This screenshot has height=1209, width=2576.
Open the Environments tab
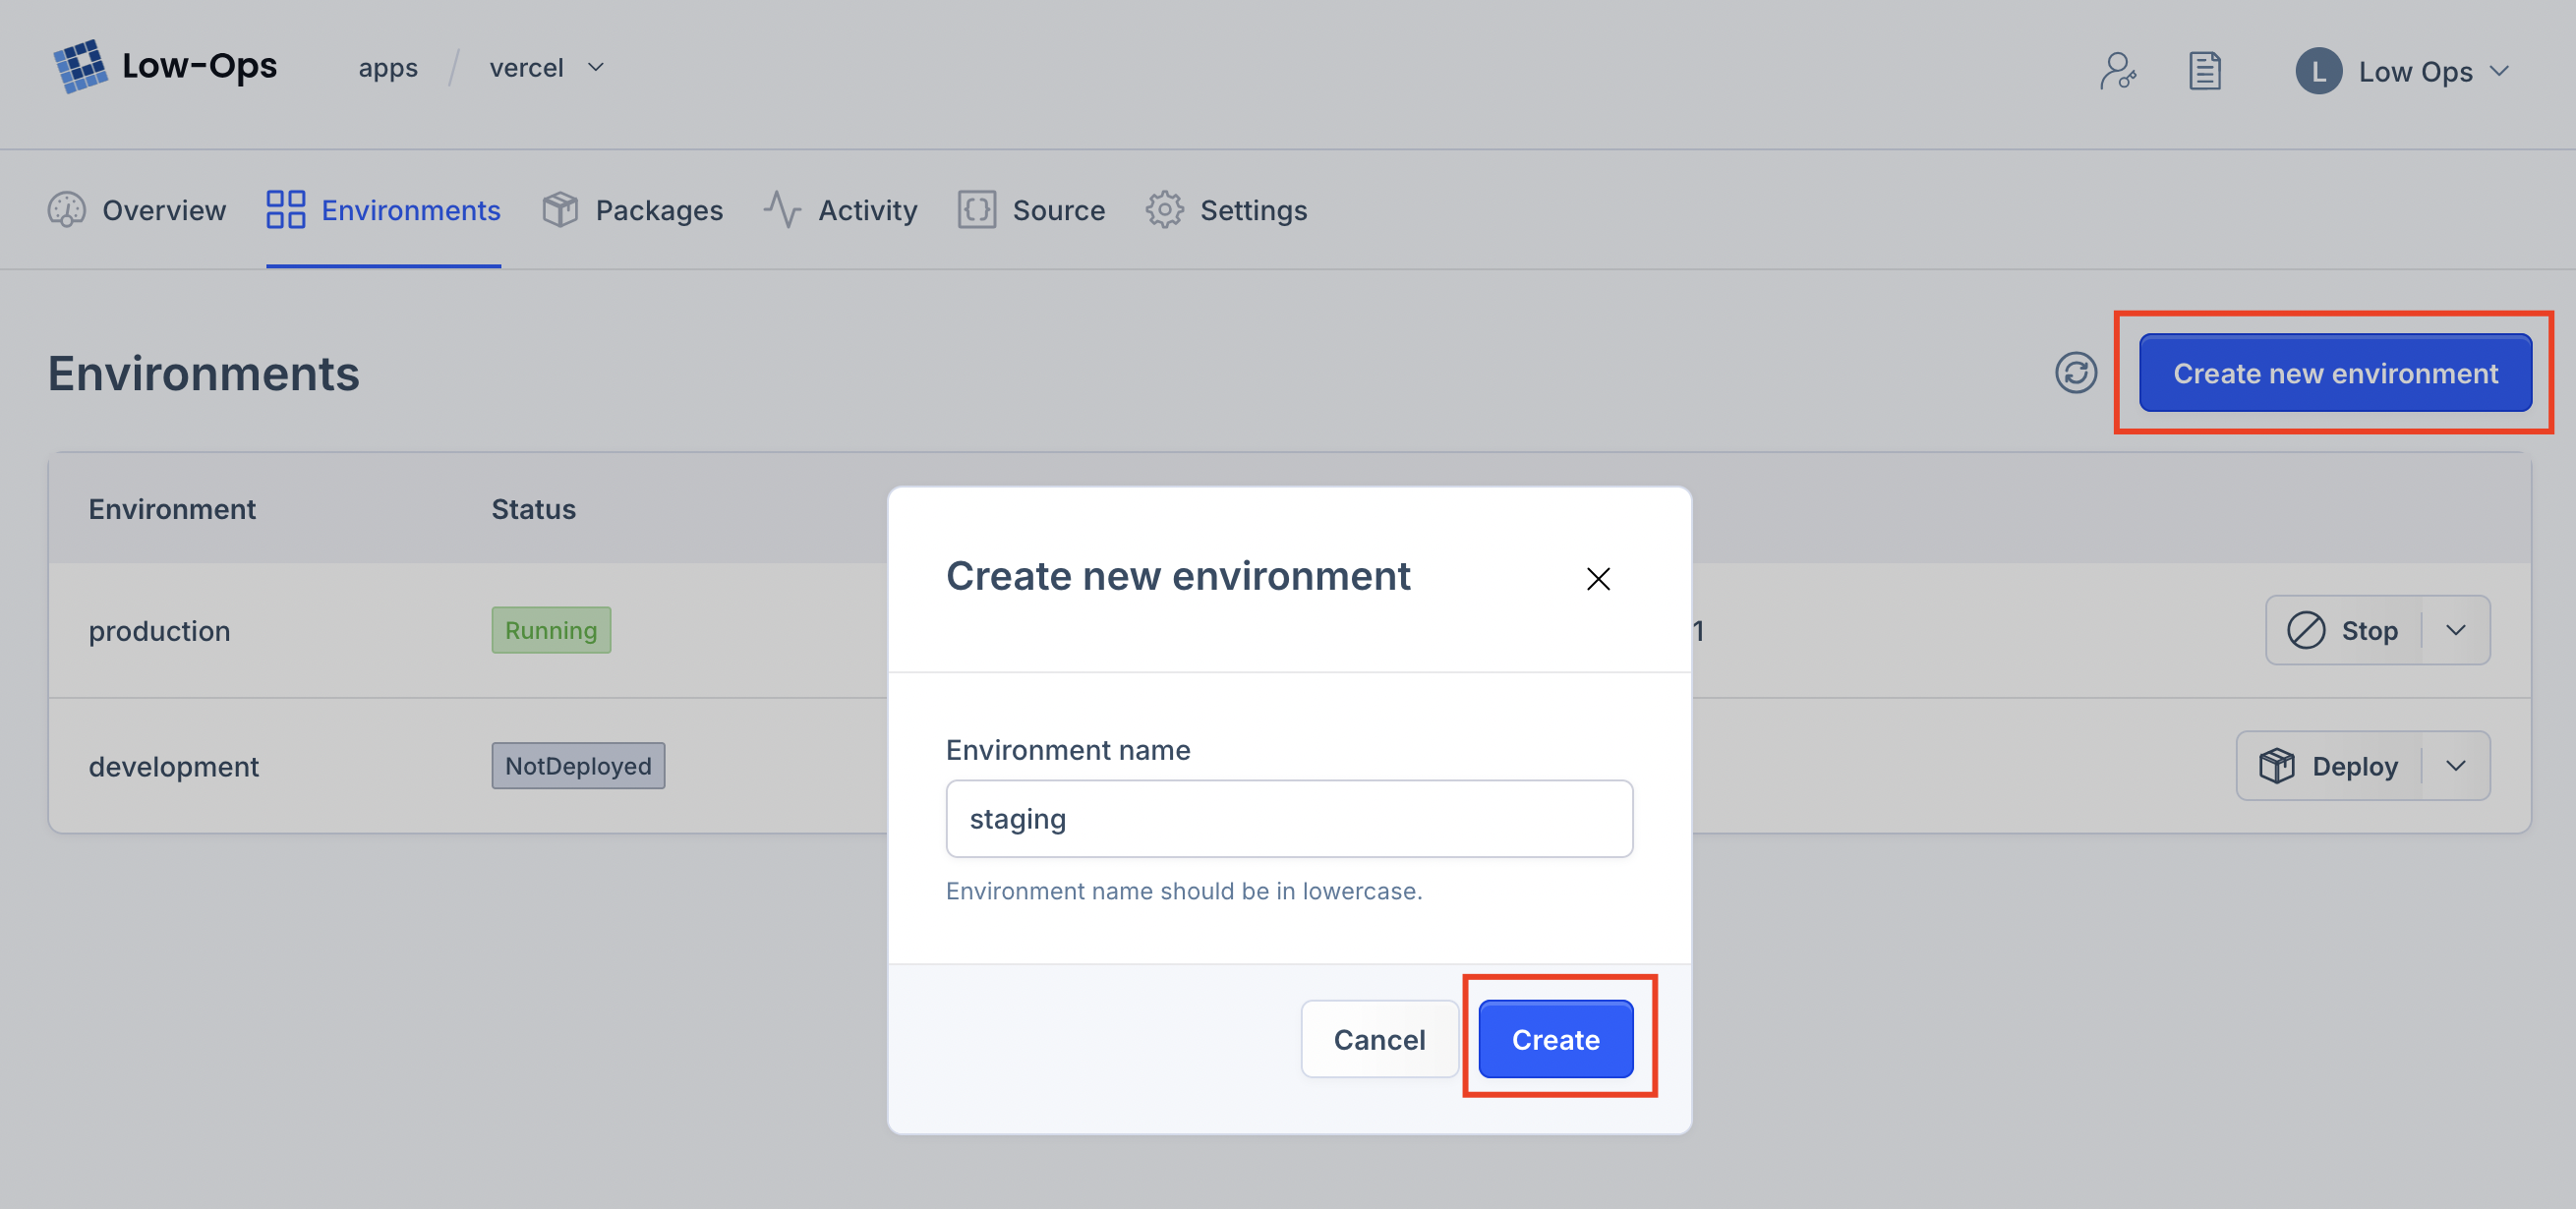tap(411, 210)
